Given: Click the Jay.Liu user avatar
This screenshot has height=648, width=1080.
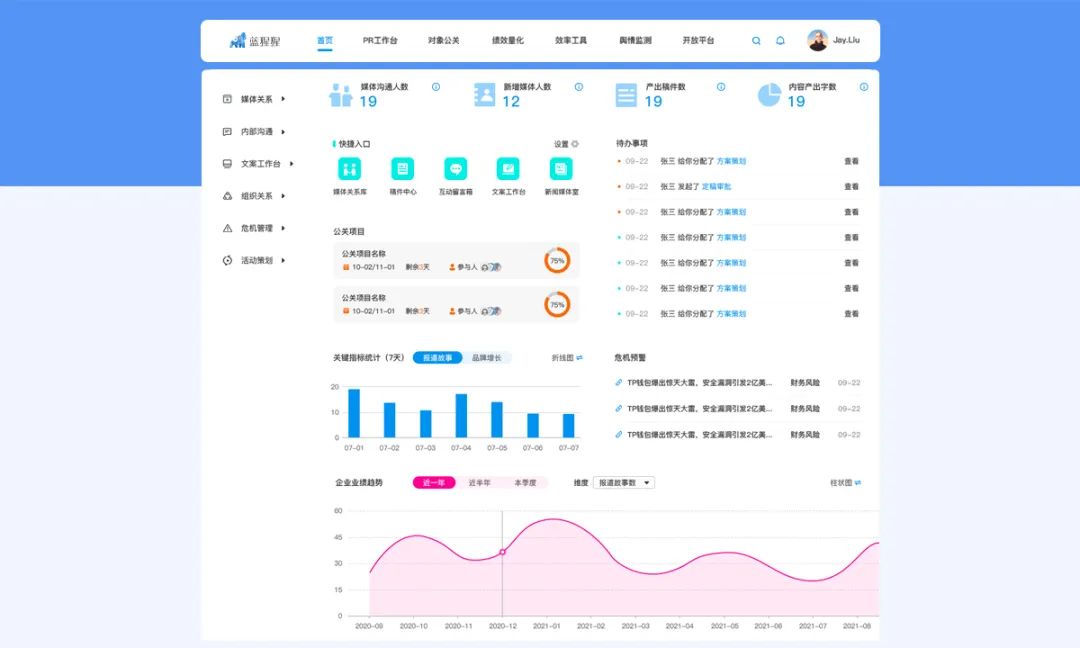Looking at the screenshot, I should (x=817, y=41).
